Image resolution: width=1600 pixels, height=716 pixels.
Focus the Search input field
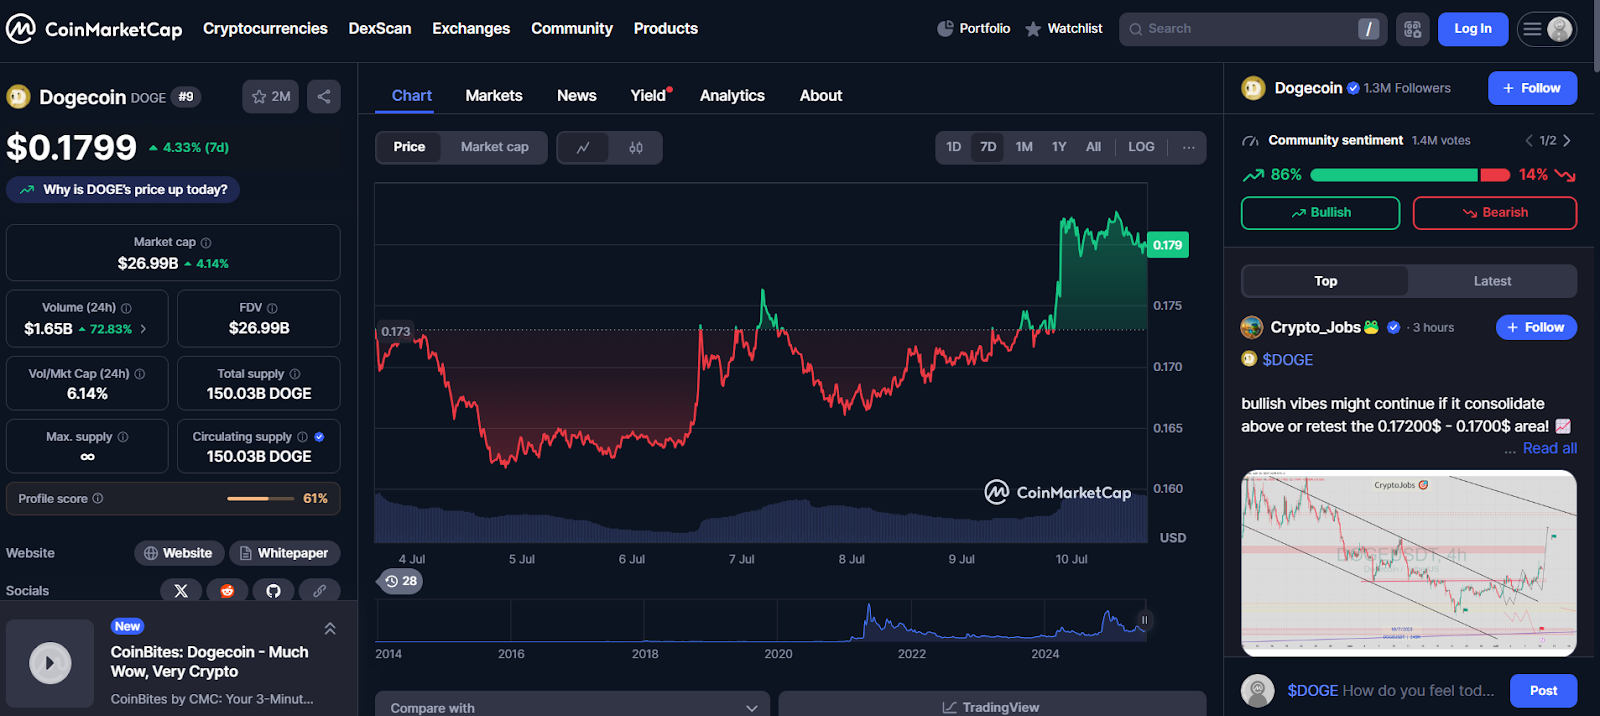[1252, 29]
